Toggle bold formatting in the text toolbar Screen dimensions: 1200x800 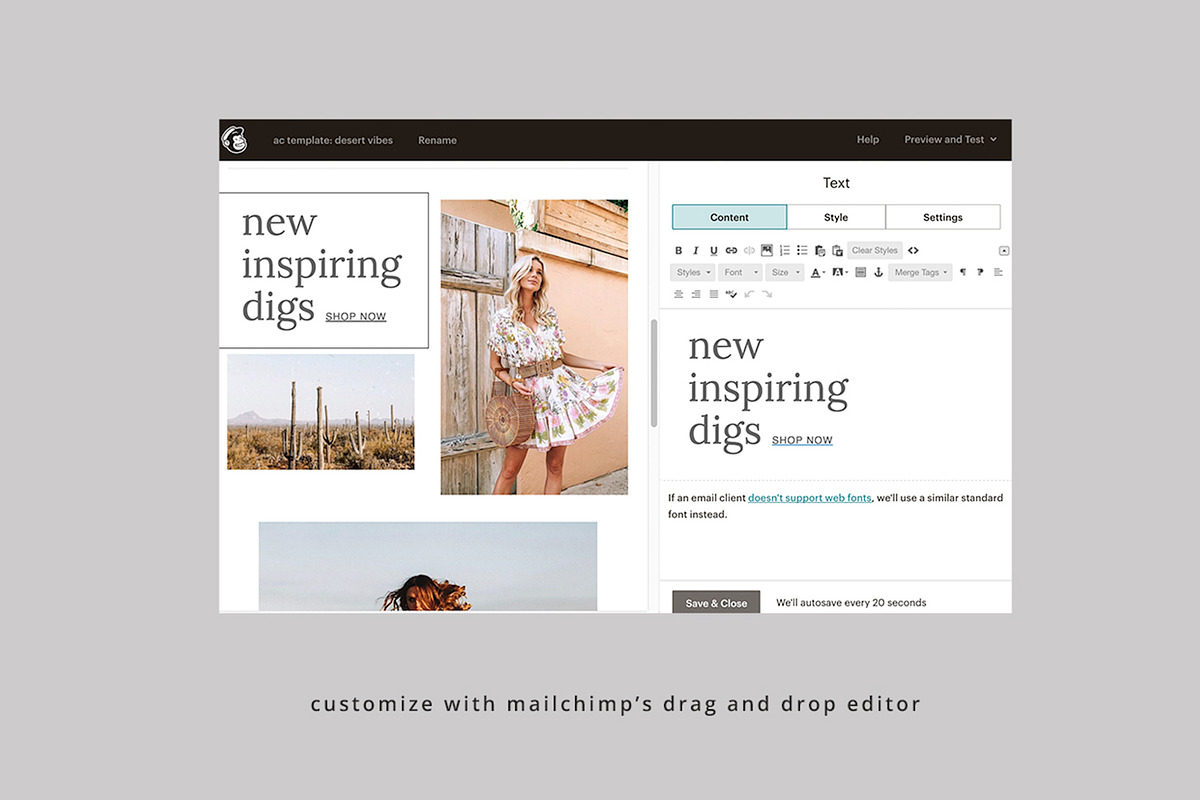679,250
